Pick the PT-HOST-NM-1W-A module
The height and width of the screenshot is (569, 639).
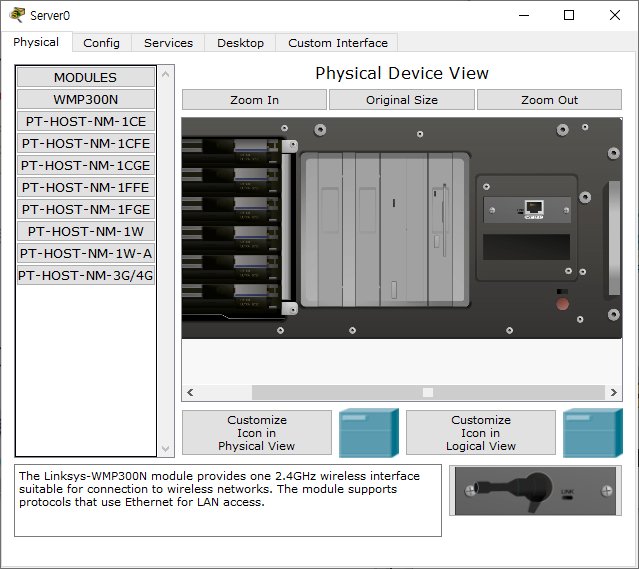click(86, 253)
